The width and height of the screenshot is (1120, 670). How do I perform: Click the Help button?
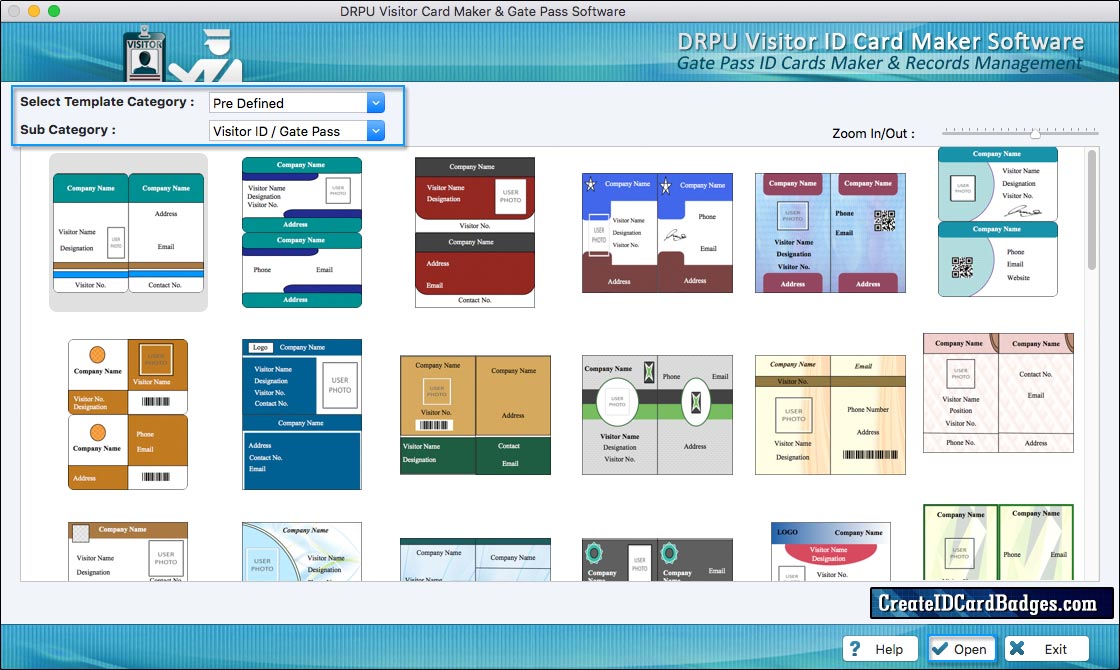click(x=879, y=649)
